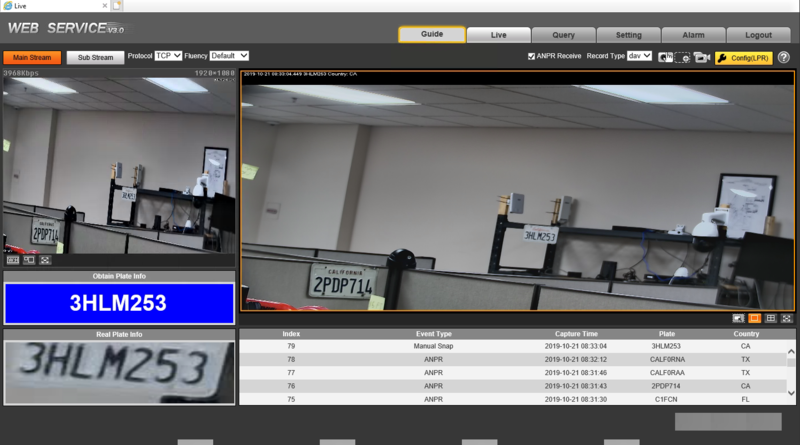Select Main Stream

(32, 58)
